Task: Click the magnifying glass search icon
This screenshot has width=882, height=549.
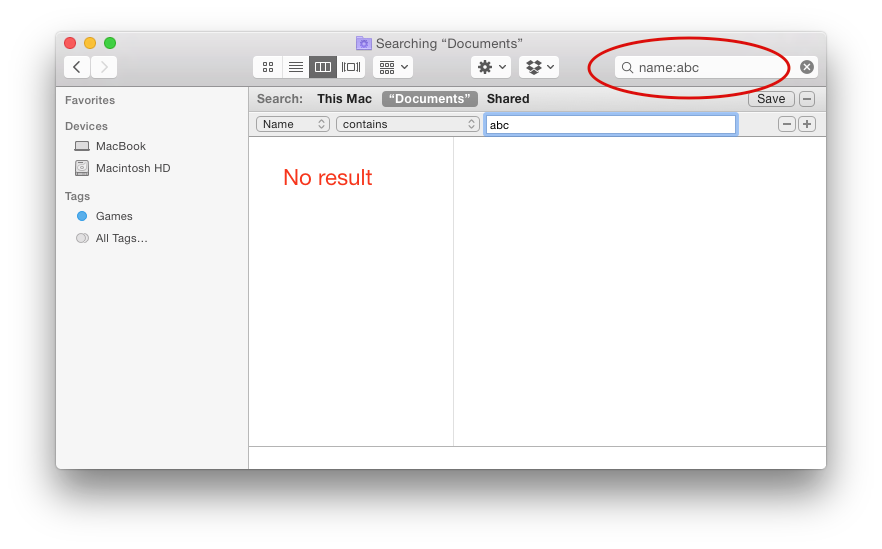Action: click(627, 68)
